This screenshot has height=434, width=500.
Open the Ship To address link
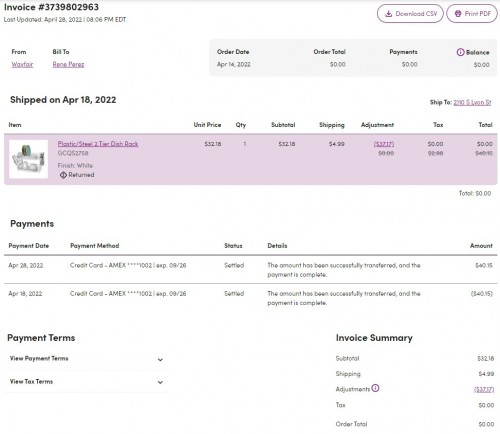[472, 102]
